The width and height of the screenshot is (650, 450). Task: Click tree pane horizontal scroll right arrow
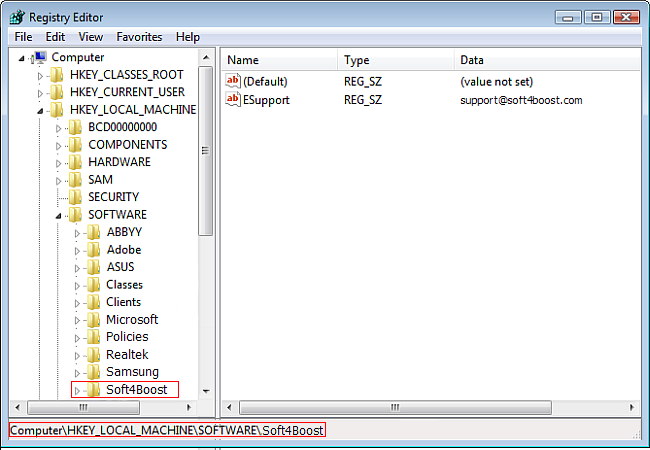pos(189,408)
